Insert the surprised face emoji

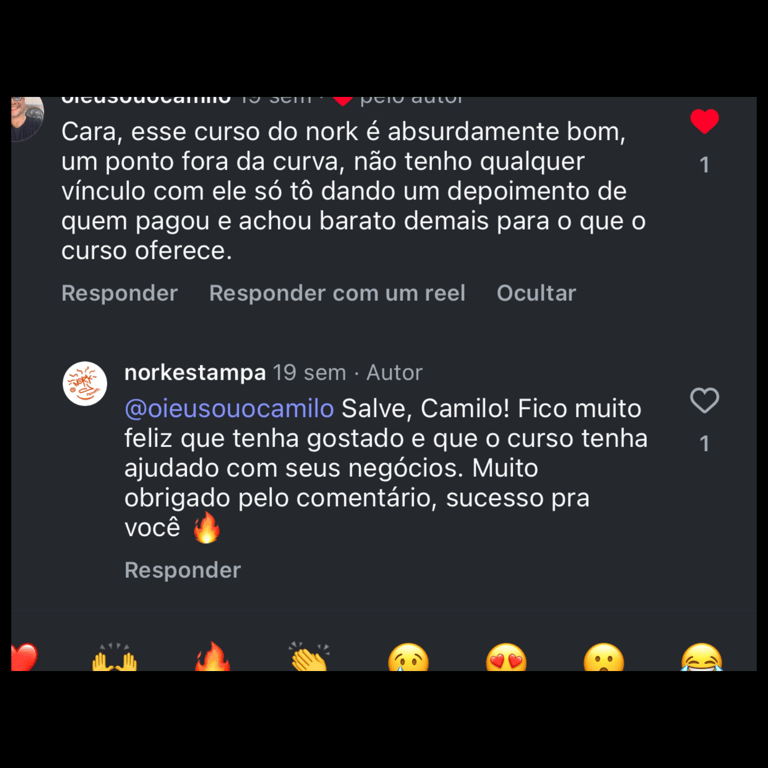(603, 657)
